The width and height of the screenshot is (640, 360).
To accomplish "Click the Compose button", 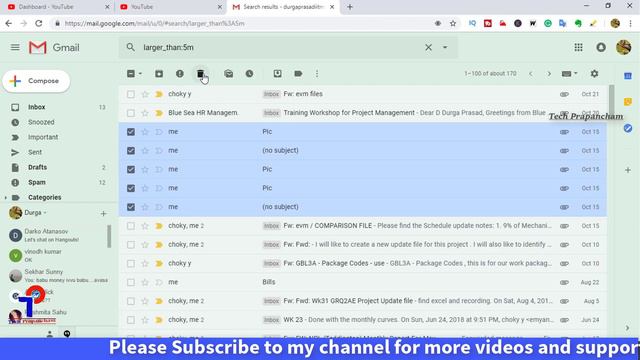I will click(36, 81).
